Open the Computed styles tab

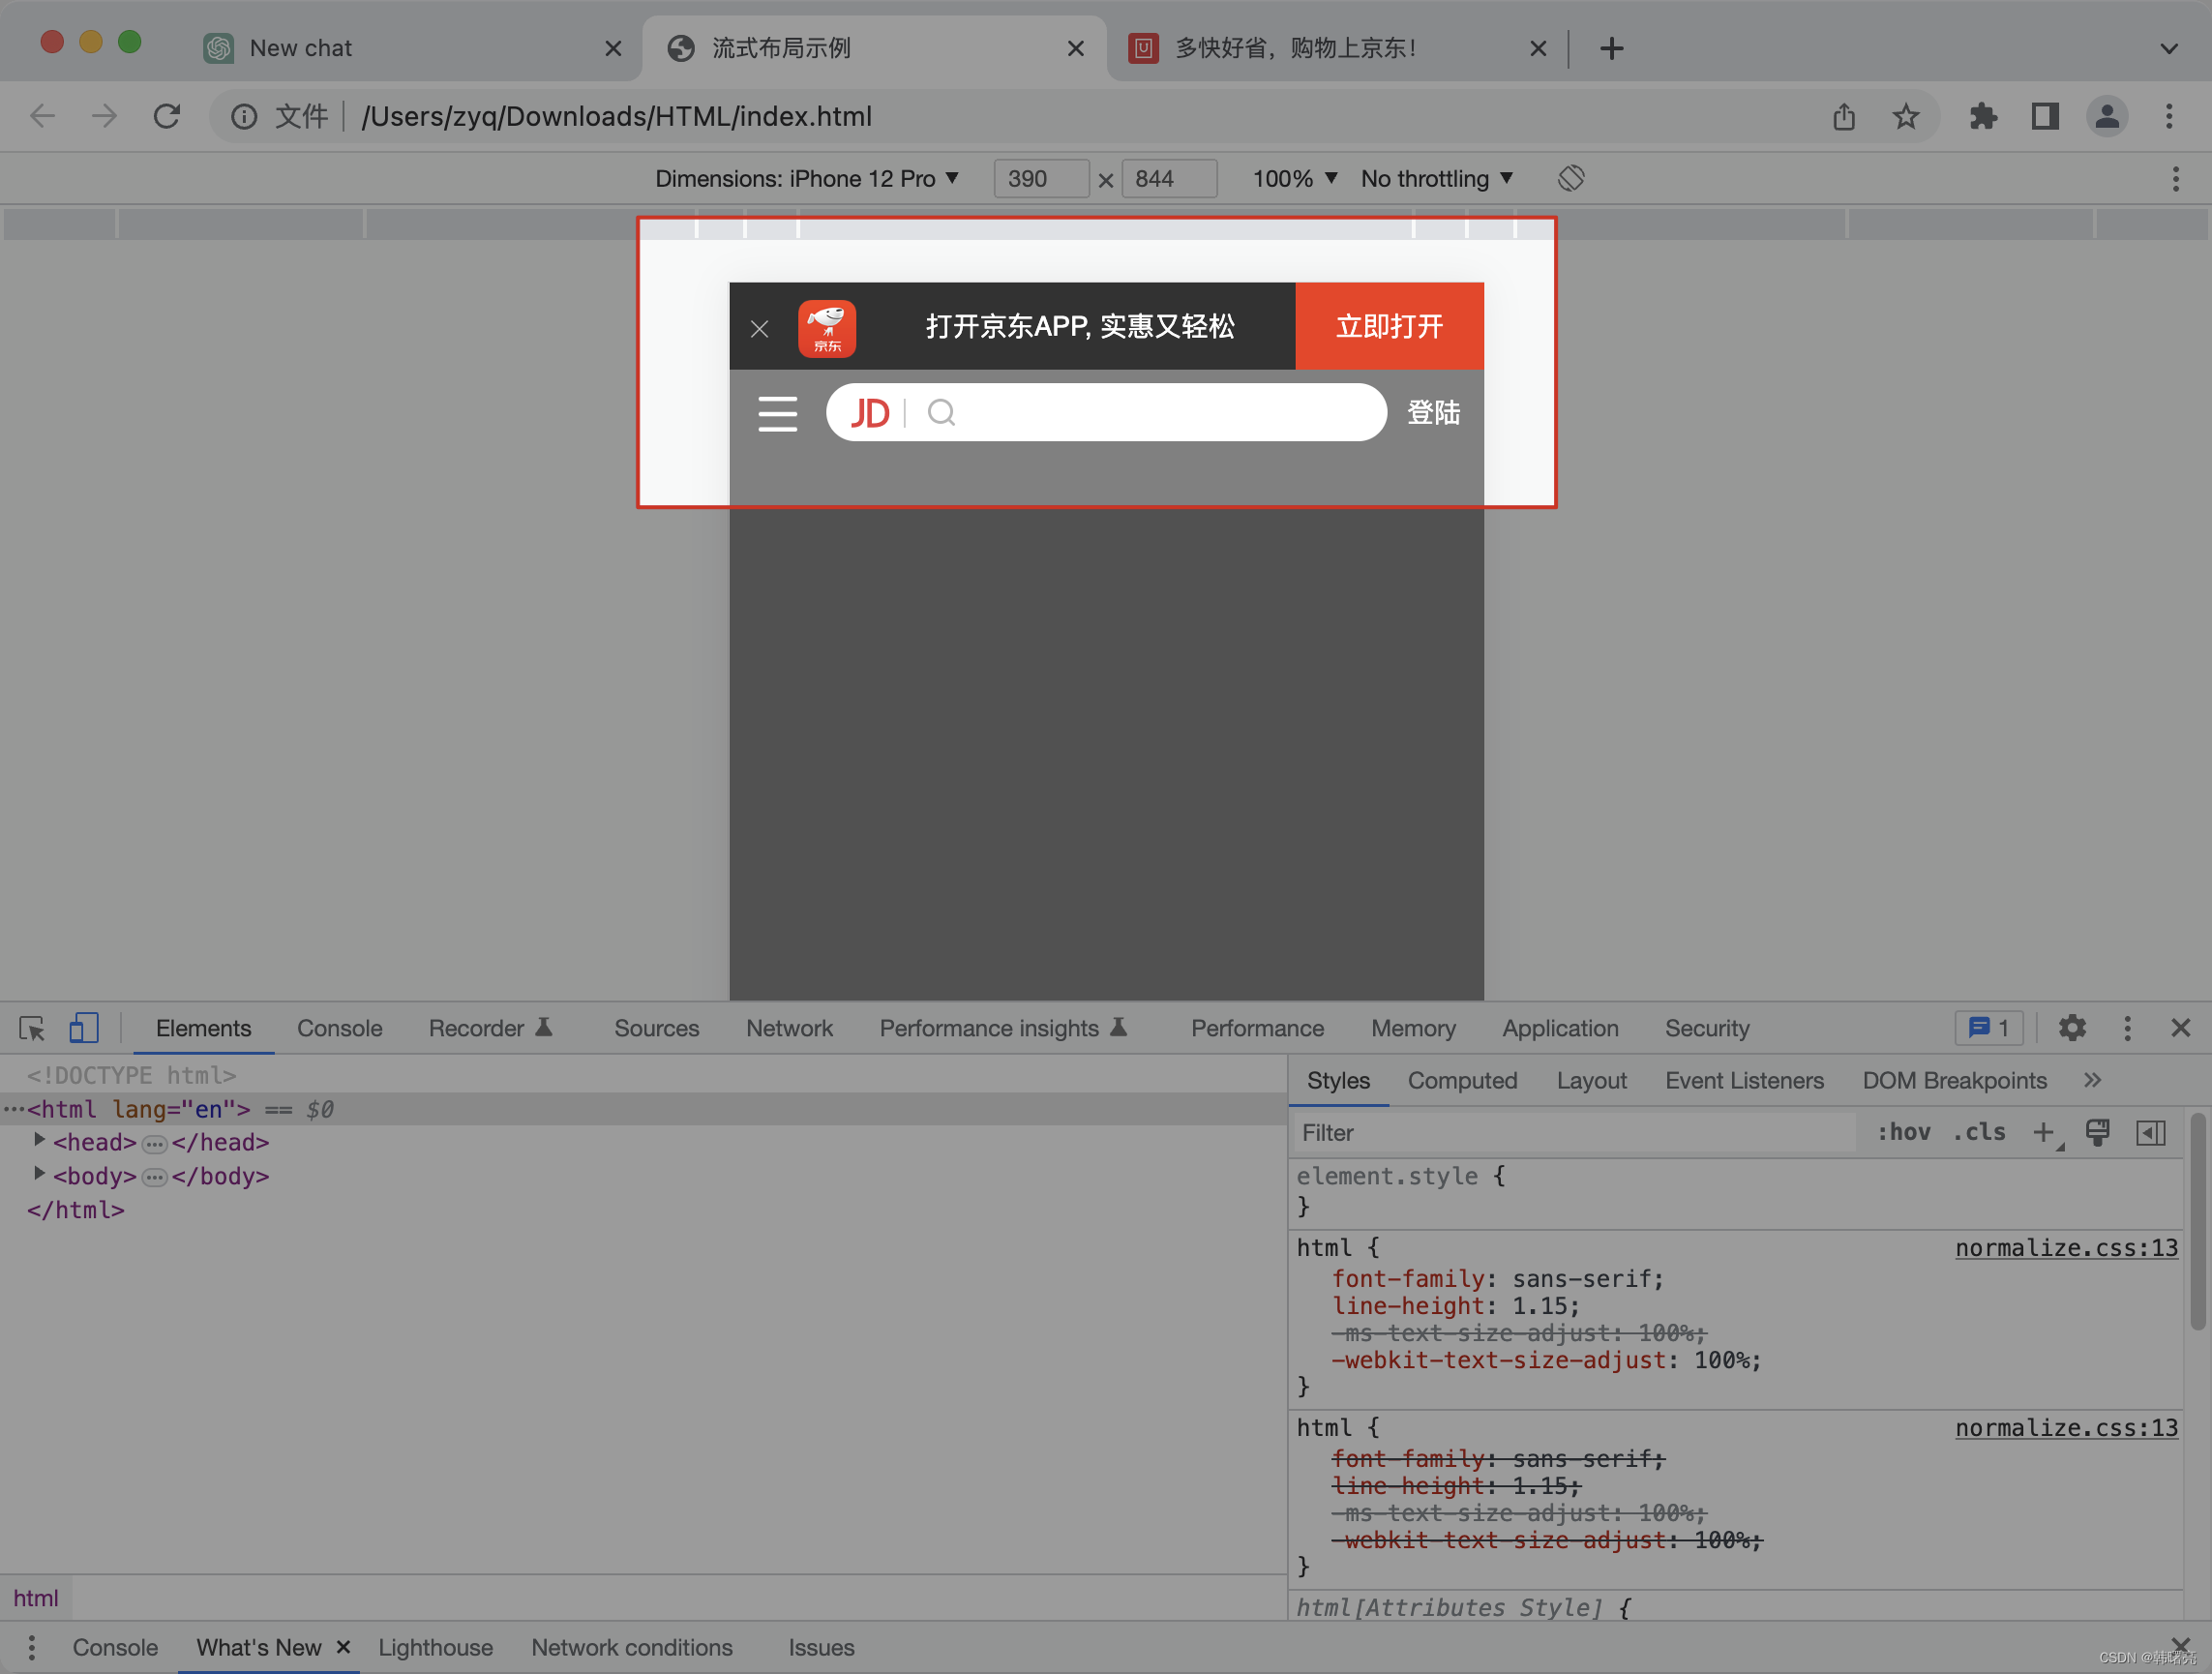coord(1462,1081)
